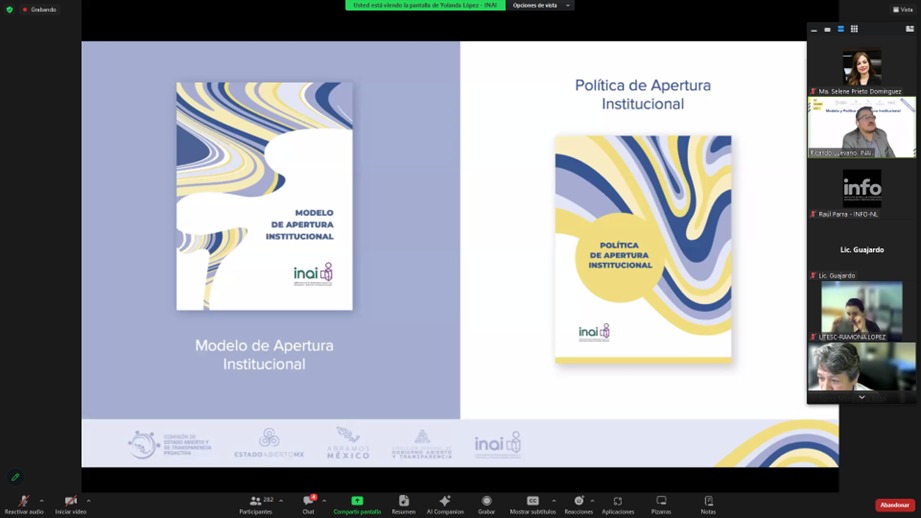Expand subtitle options arrow beside Mostrar subtítulos
Image resolution: width=921 pixels, height=518 pixels.
[553, 501]
